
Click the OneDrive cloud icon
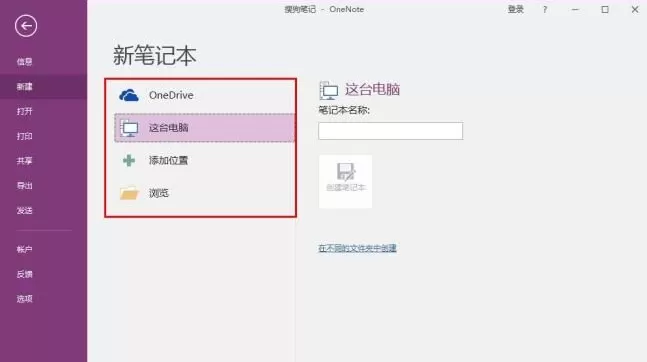tap(129, 95)
